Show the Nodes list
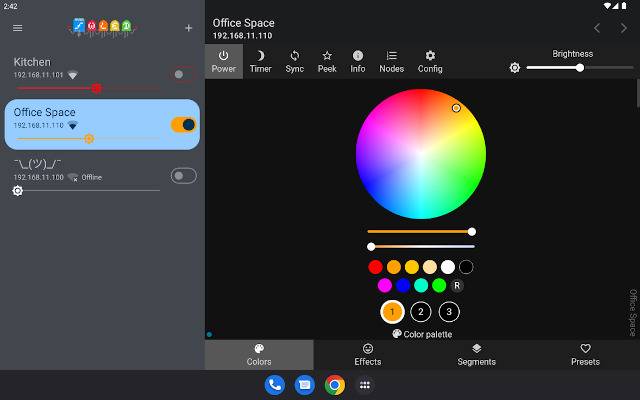The image size is (640, 400). point(391,61)
